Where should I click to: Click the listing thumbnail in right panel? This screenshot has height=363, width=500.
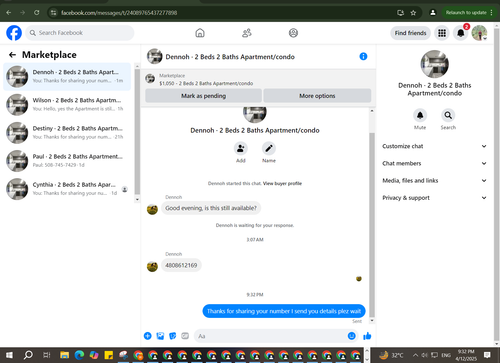tap(434, 64)
